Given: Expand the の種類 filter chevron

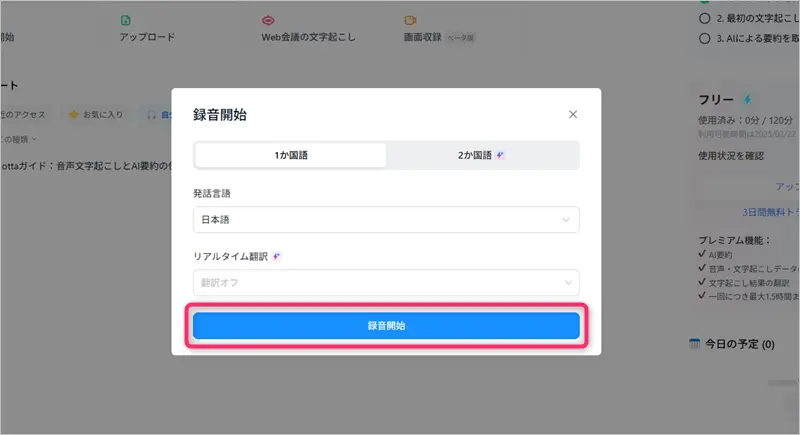Looking at the screenshot, I should click(x=34, y=139).
